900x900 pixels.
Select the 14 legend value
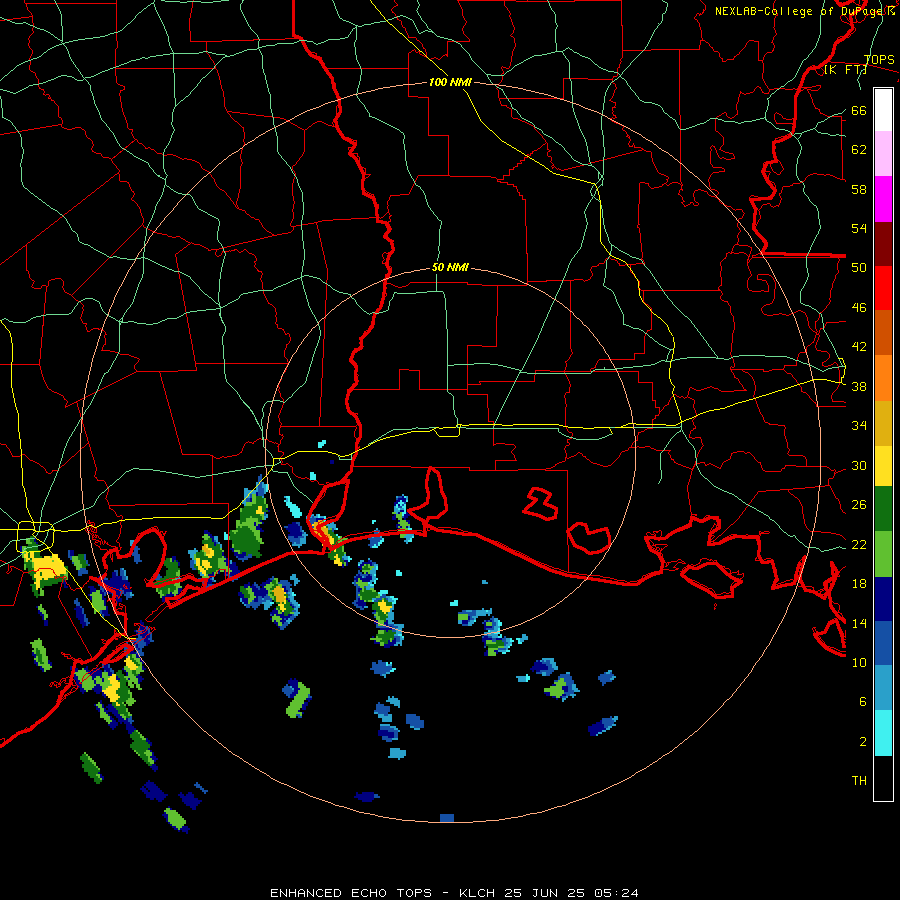(x=859, y=623)
